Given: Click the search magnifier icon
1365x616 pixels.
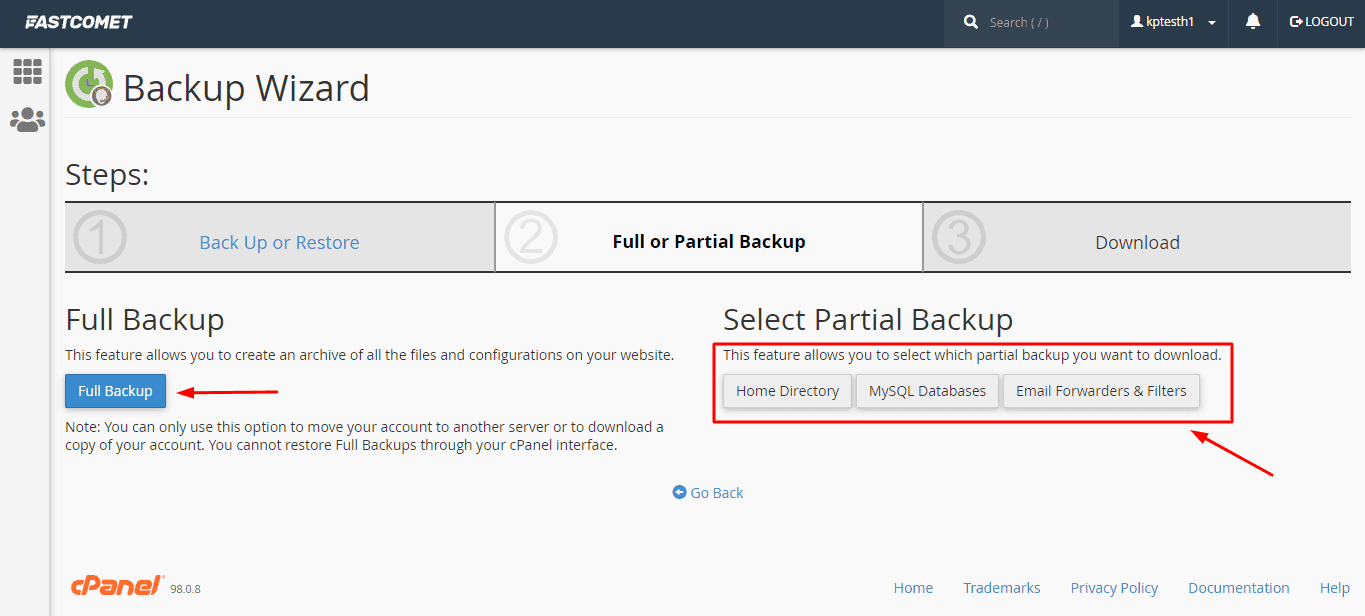Looking at the screenshot, I should click(x=971, y=22).
